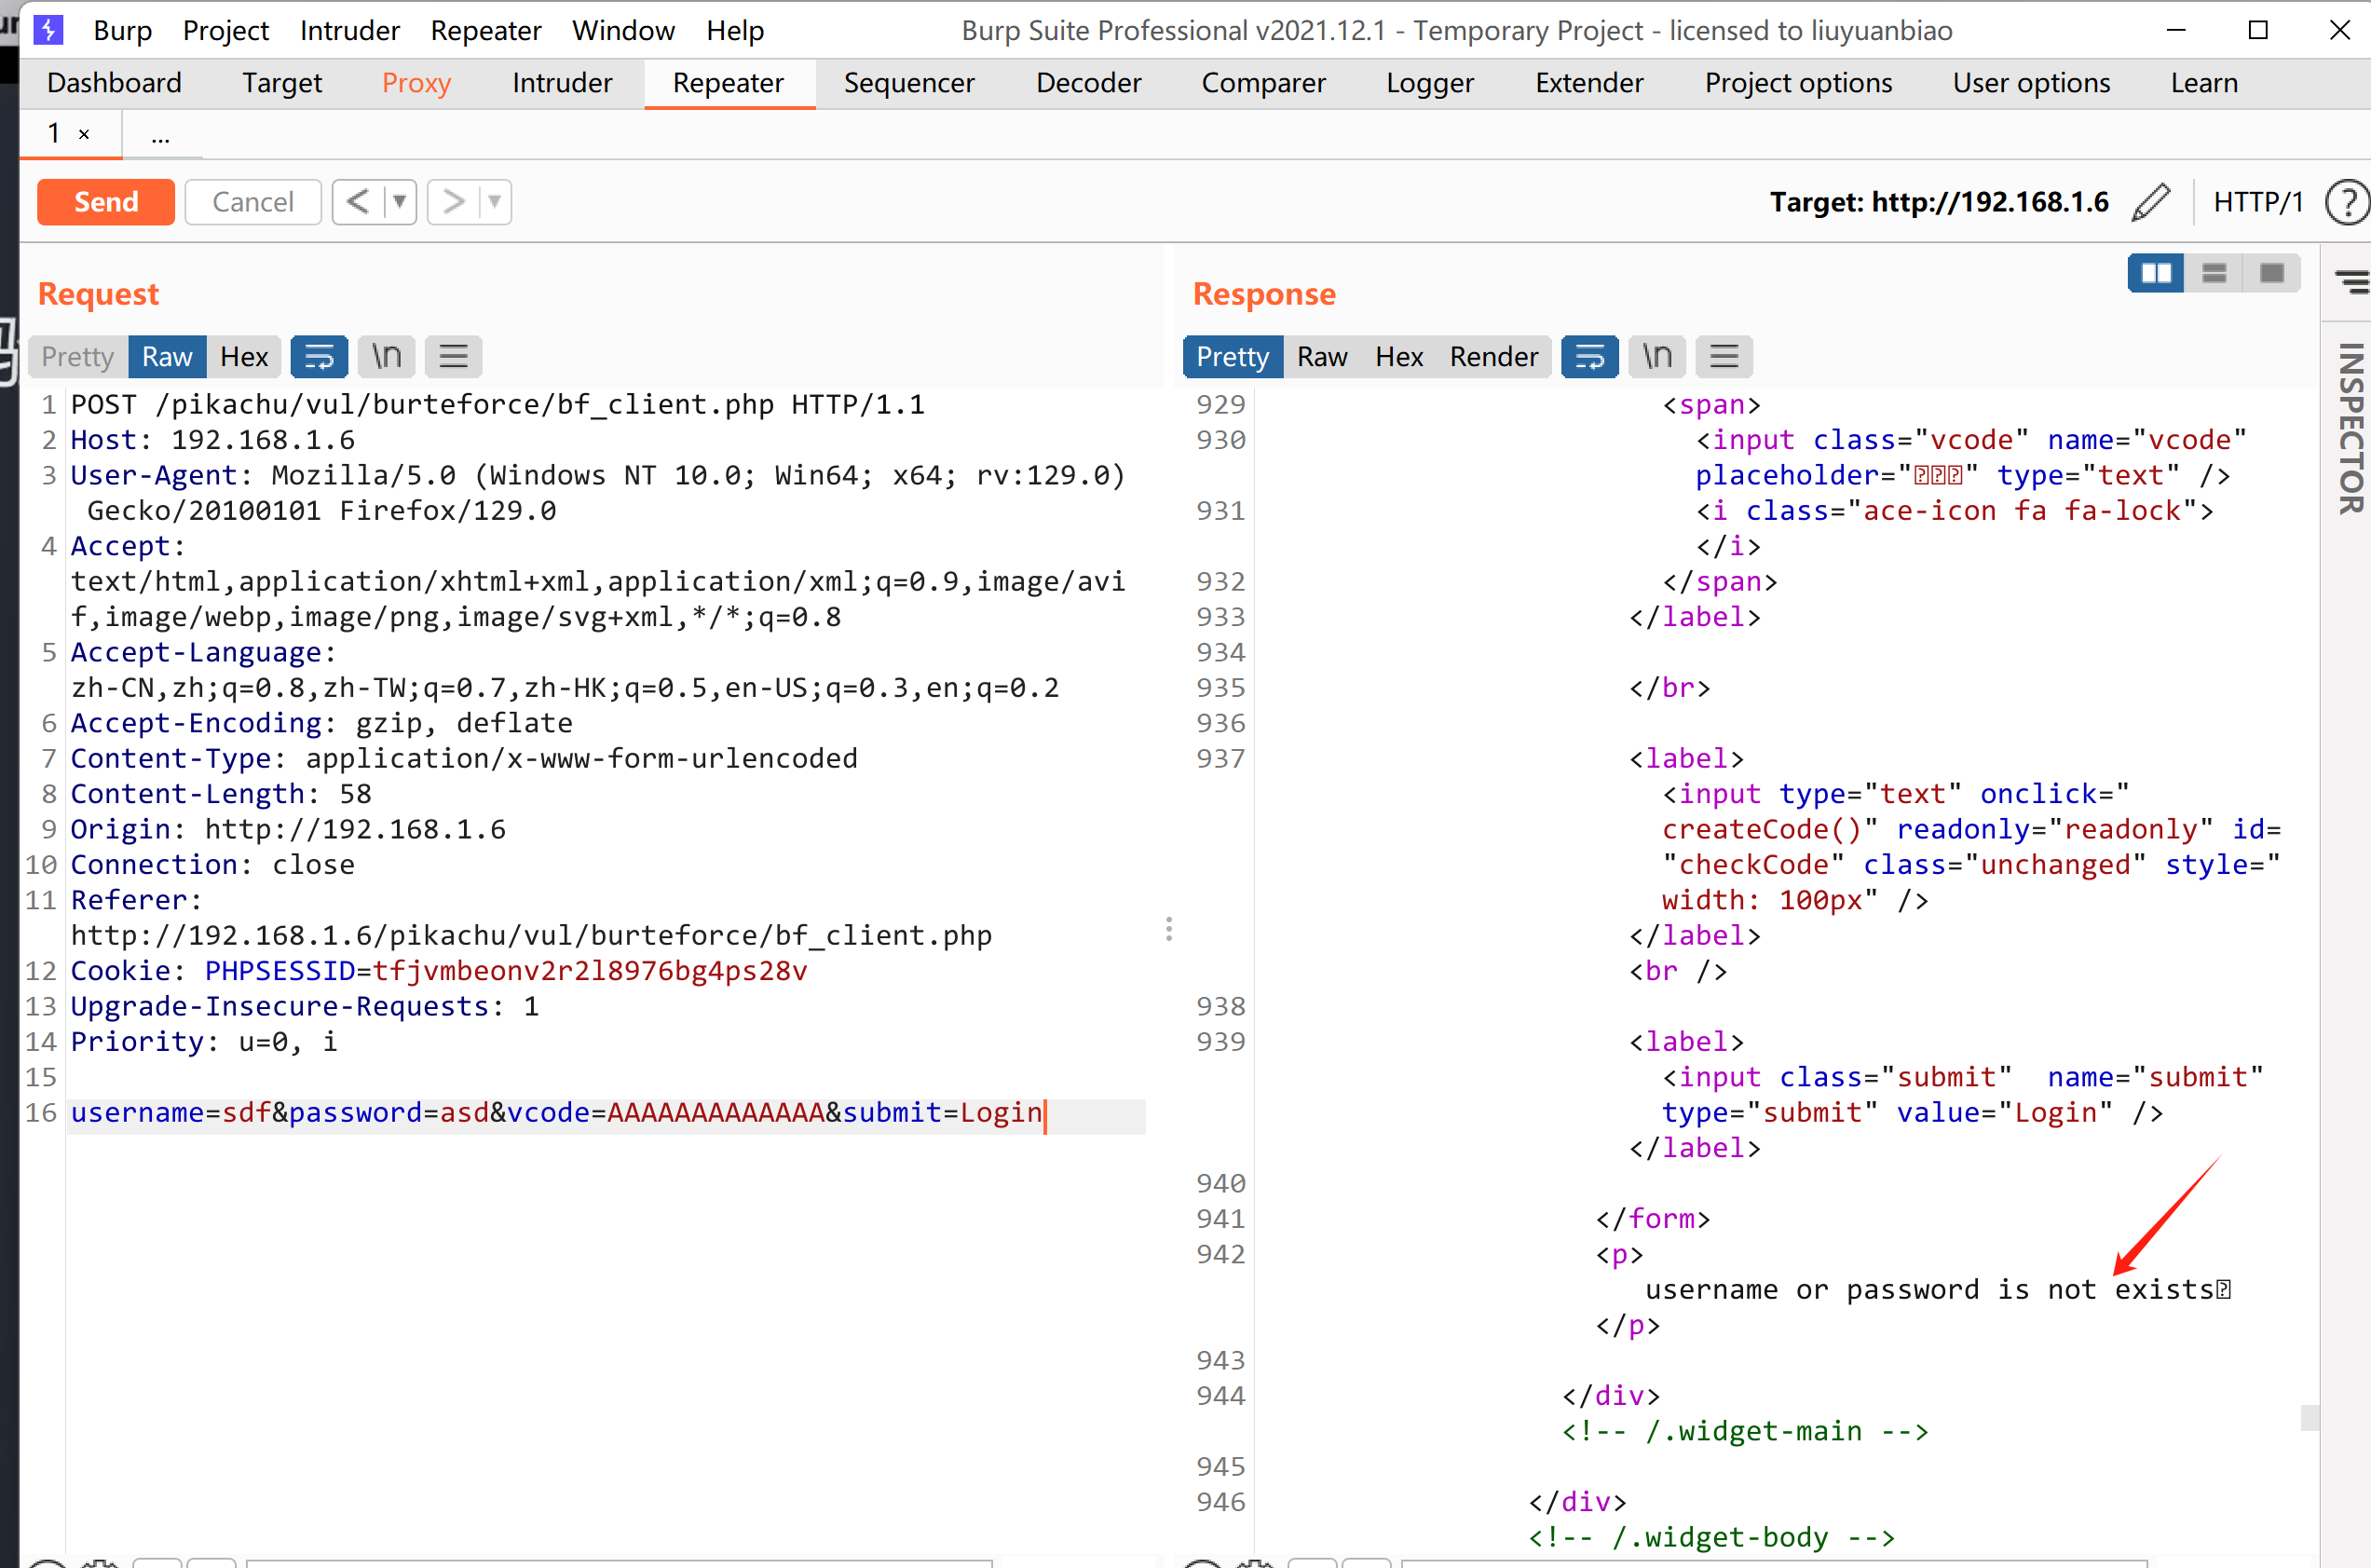Toggle word wrap icon in Request pane
The image size is (2371, 1568).
(319, 357)
